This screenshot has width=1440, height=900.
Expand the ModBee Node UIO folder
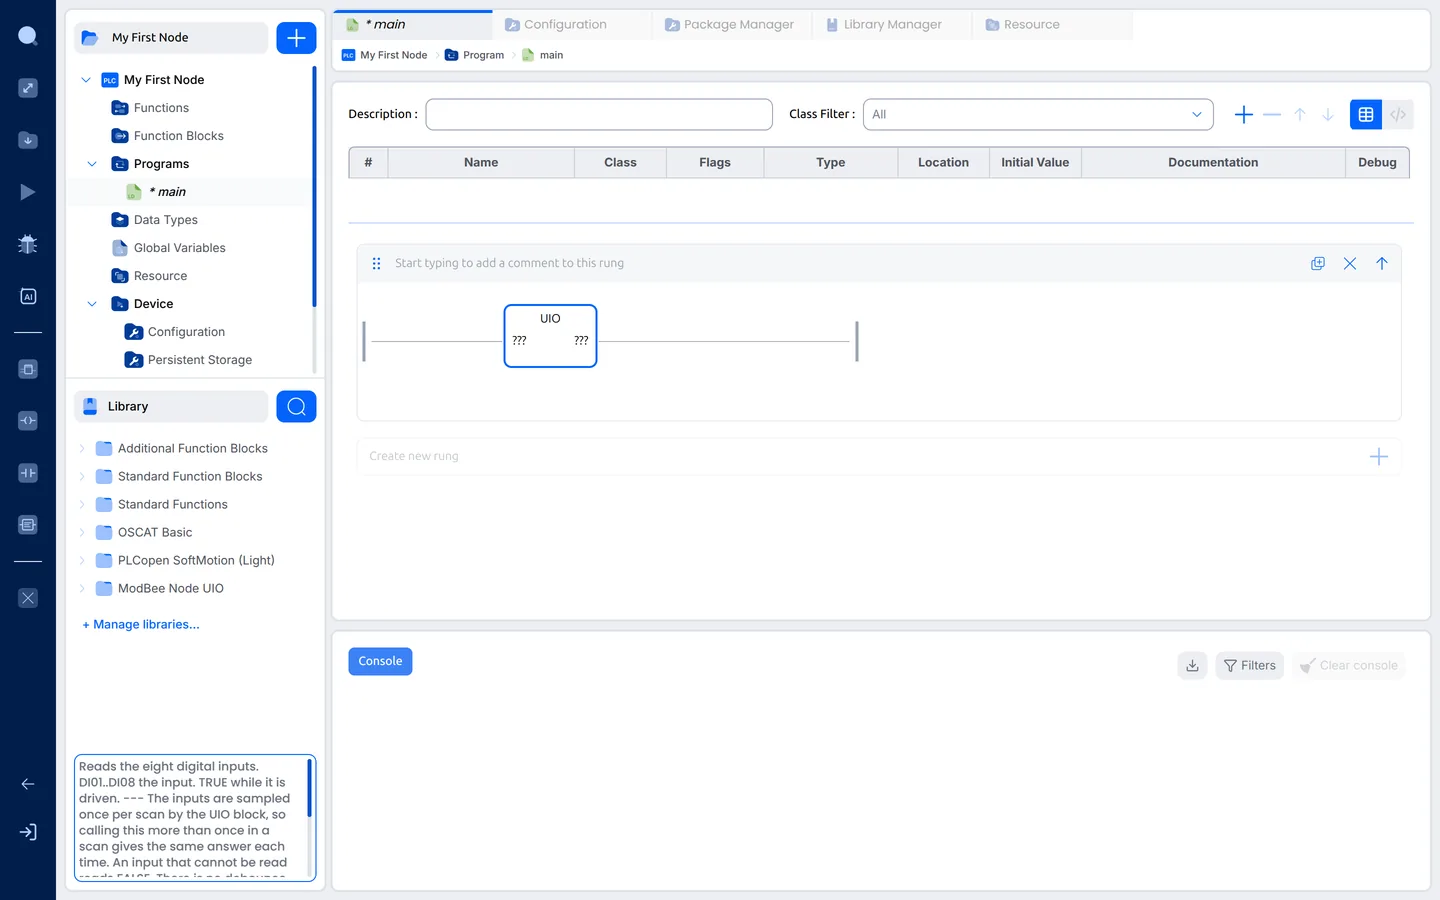82,589
